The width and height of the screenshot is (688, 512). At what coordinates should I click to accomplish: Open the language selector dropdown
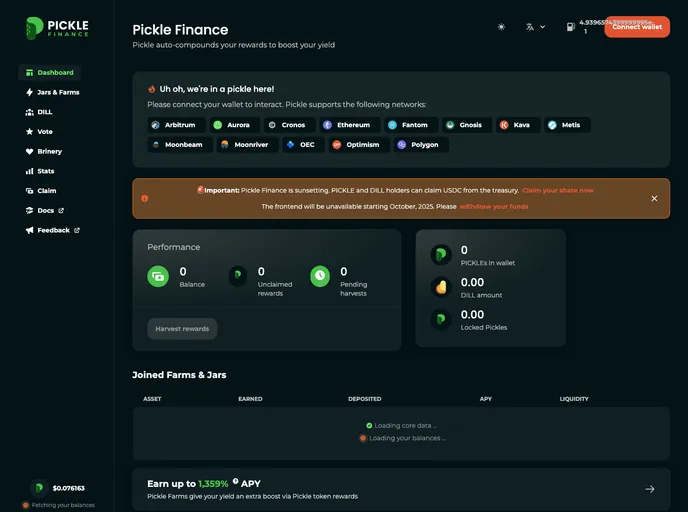535,27
